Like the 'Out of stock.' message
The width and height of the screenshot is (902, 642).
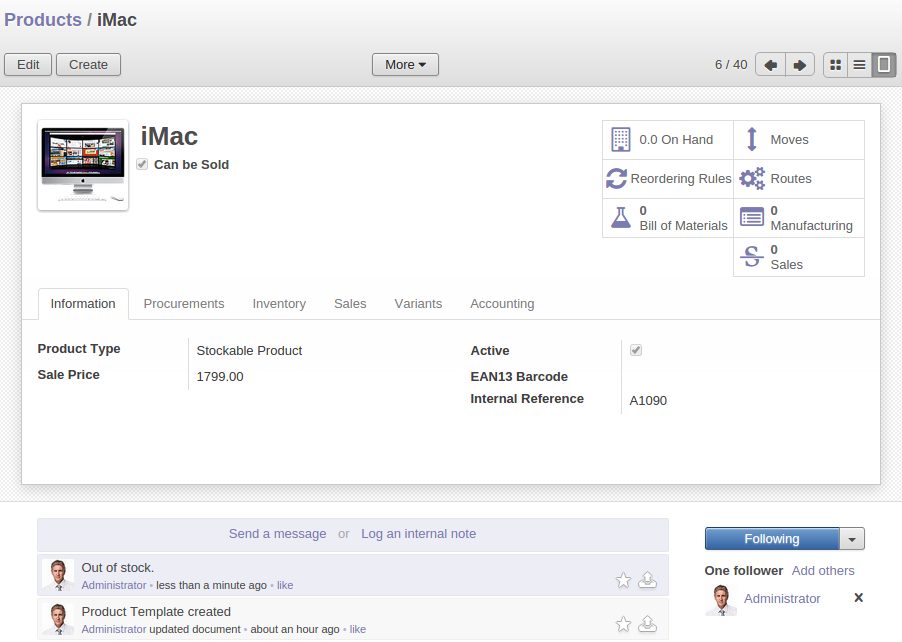coord(285,585)
